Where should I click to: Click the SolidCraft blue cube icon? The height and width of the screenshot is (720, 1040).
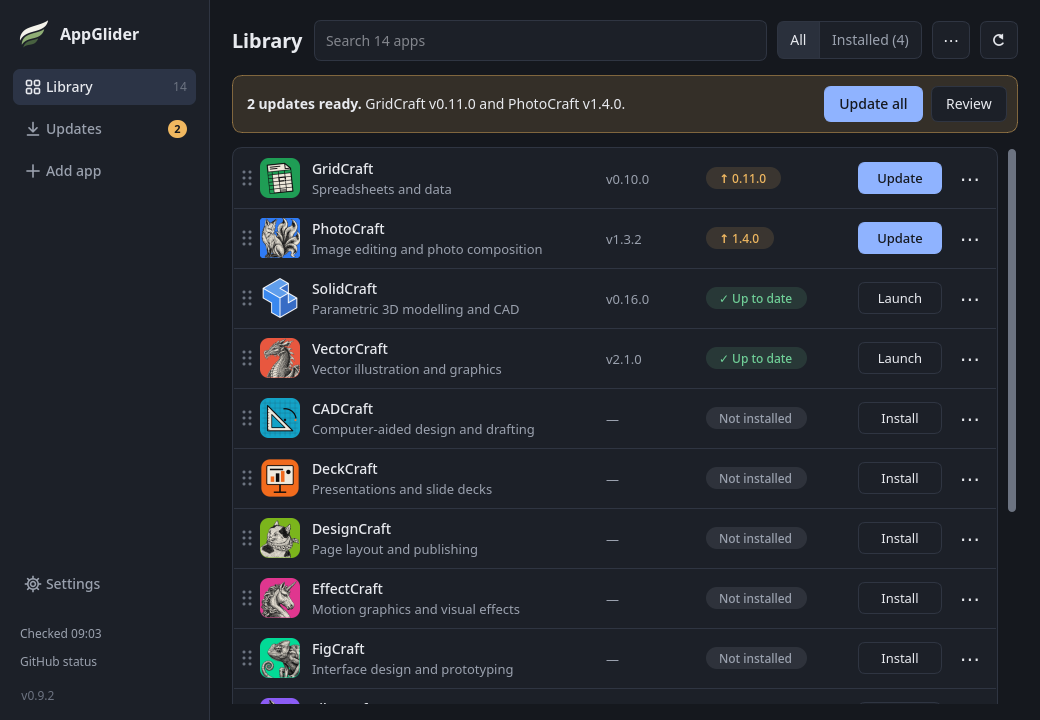[280, 298]
